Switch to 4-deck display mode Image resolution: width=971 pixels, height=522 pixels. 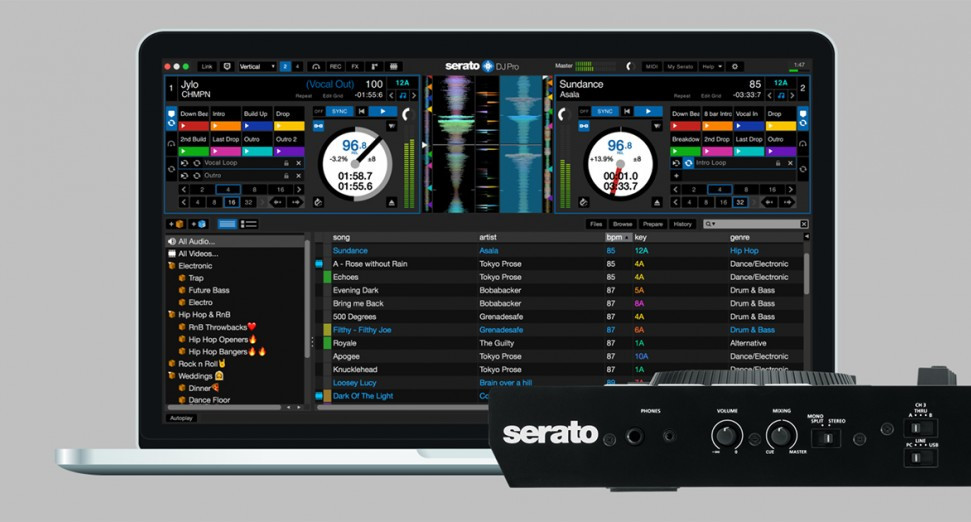pyautogui.click(x=297, y=66)
